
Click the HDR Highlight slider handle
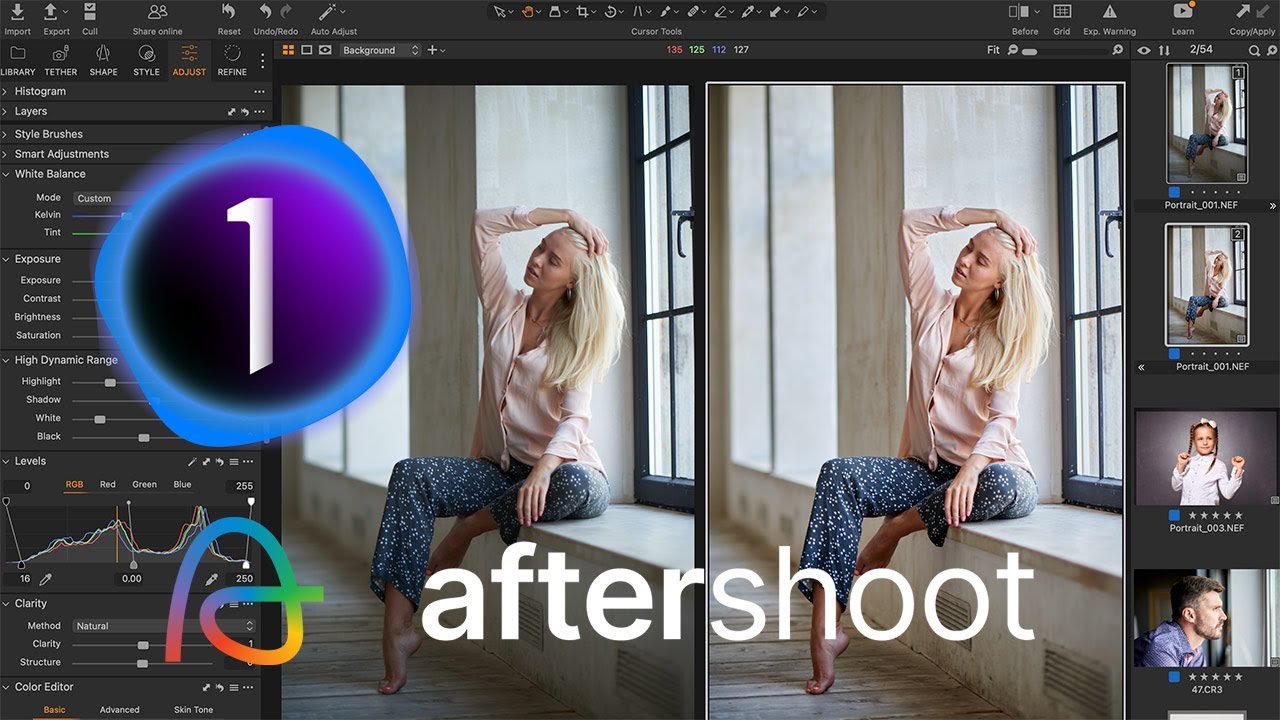tap(110, 382)
